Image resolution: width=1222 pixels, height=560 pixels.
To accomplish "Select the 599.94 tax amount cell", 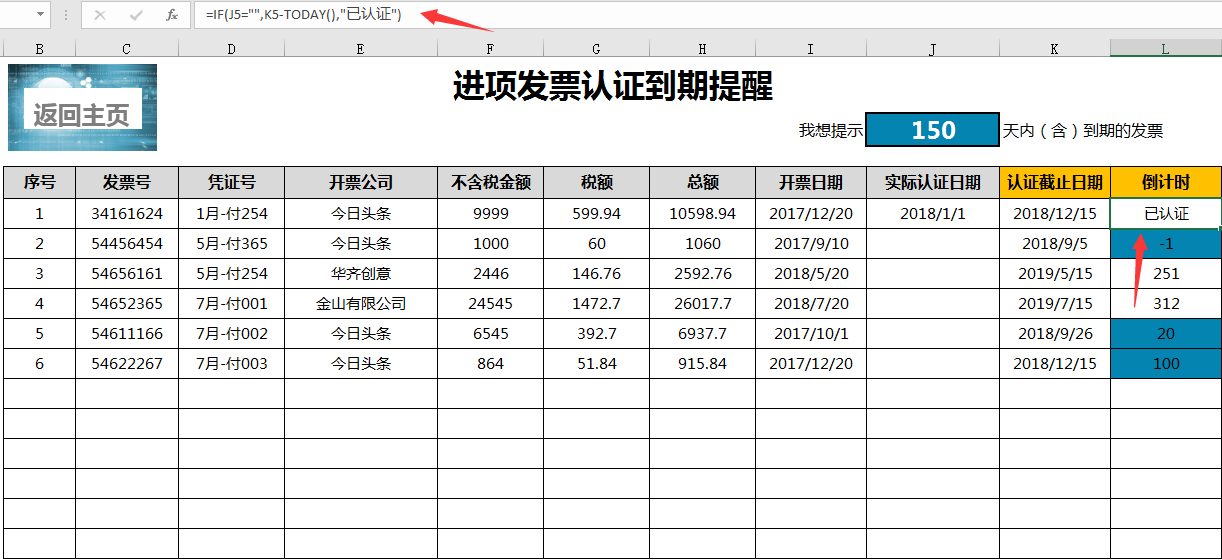I will [597, 213].
